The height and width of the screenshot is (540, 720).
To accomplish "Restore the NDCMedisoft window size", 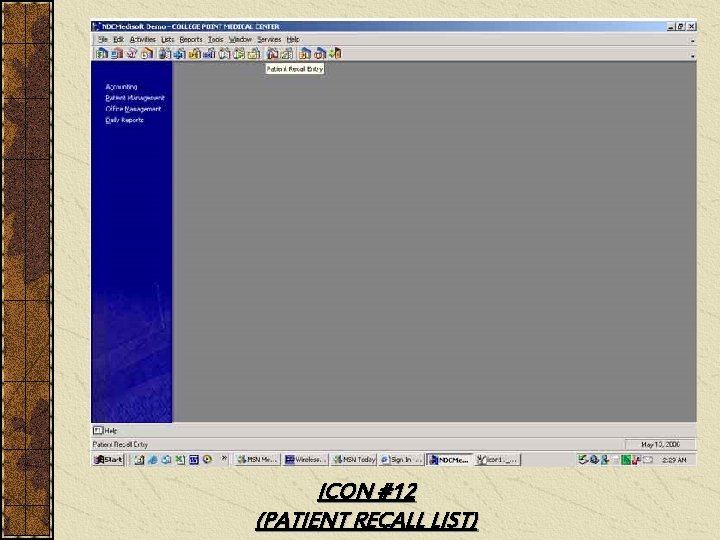I will click(681, 27).
